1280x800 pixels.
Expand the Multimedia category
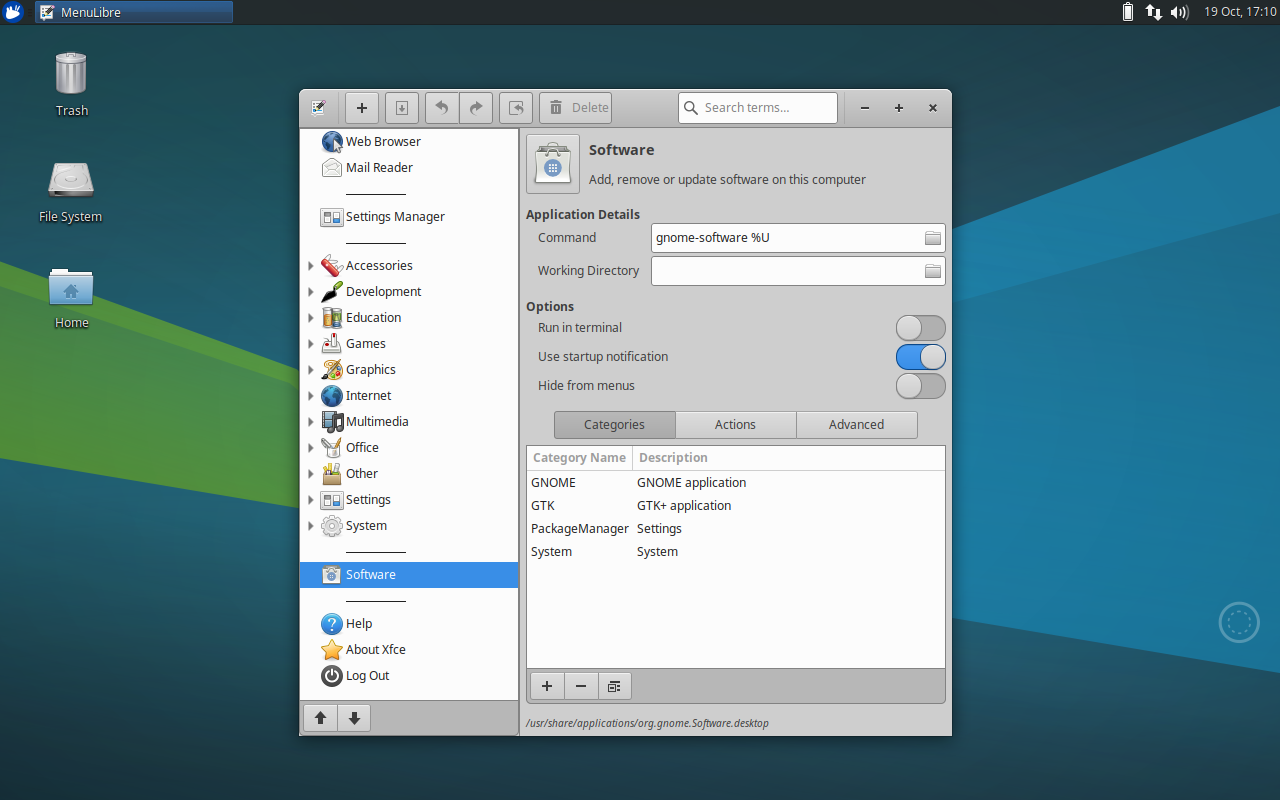pyautogui.click(x=311, y=421)
